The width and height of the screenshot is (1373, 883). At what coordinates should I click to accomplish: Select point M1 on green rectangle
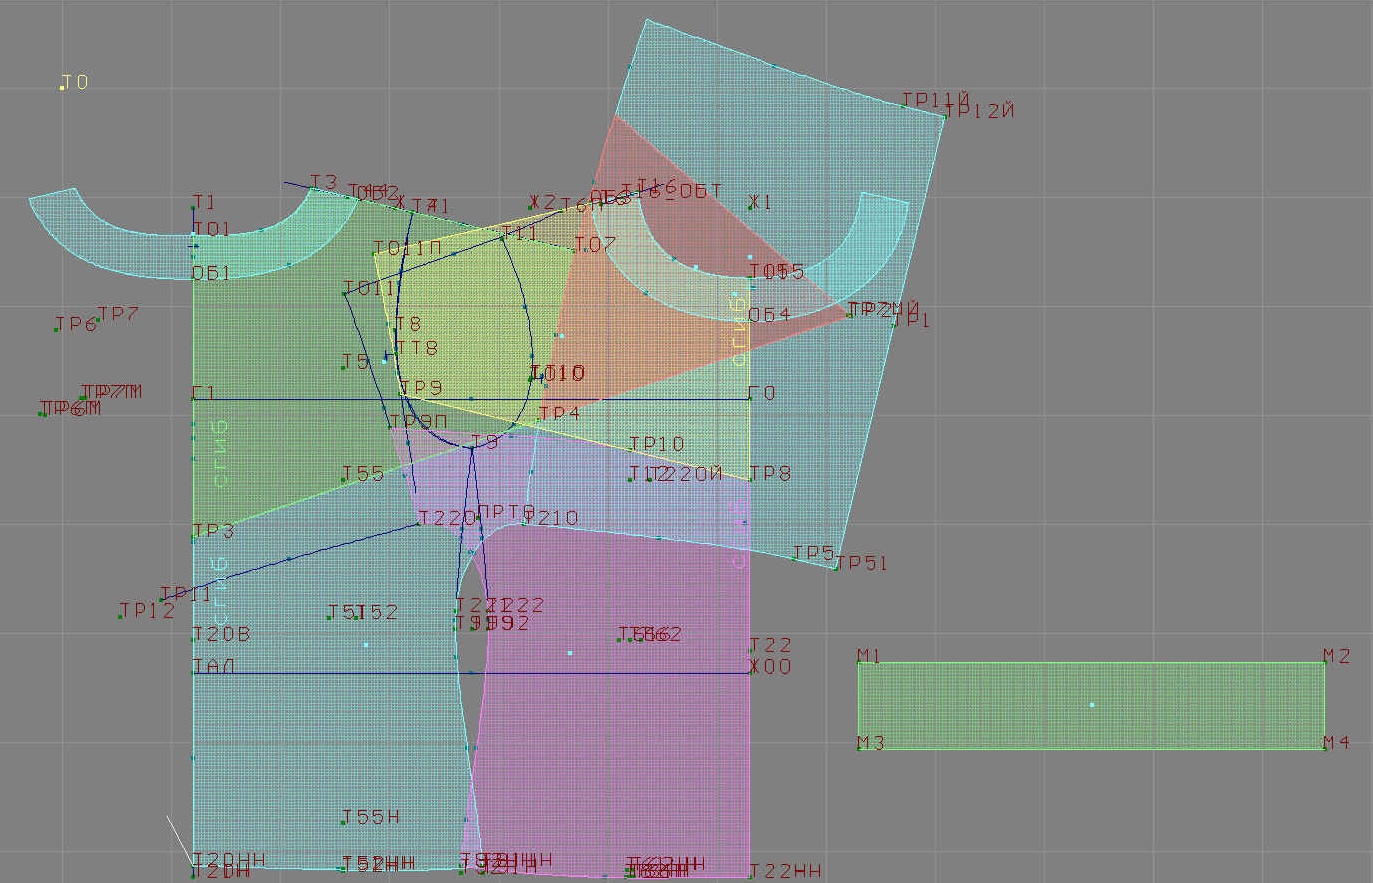[x=859, y=663]
